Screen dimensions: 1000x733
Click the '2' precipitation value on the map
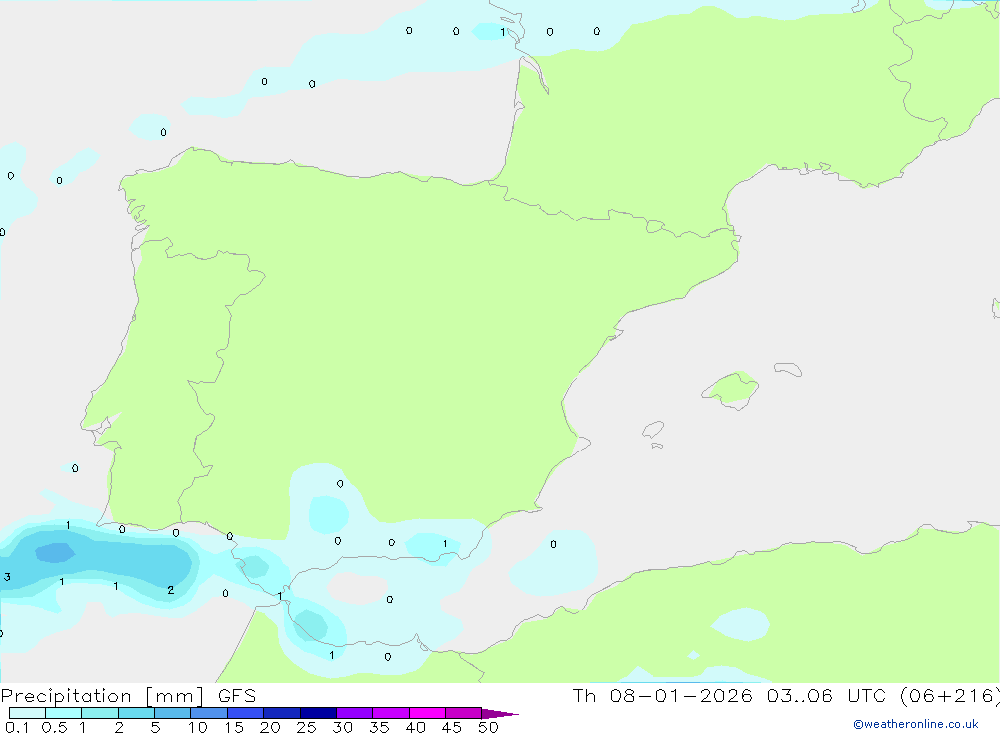tap(170, 590)
